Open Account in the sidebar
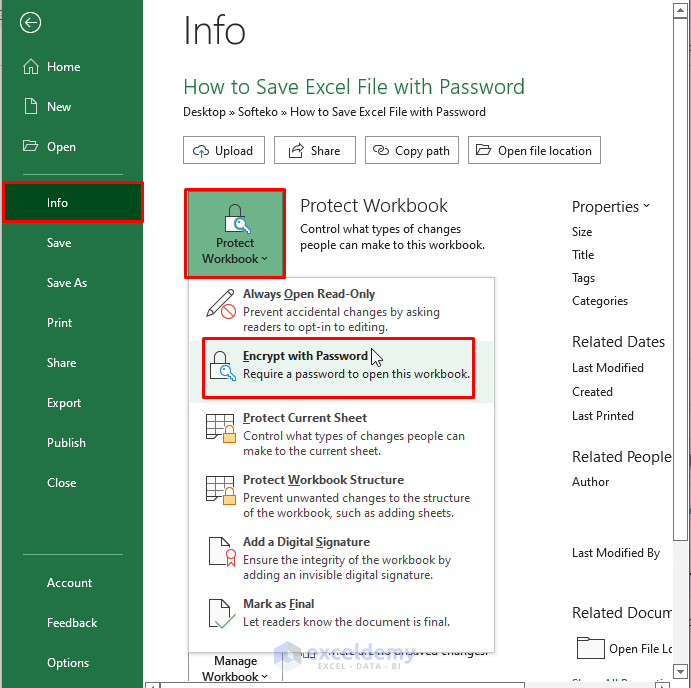The width and height of the screenshot is (691, 688). 72,583
